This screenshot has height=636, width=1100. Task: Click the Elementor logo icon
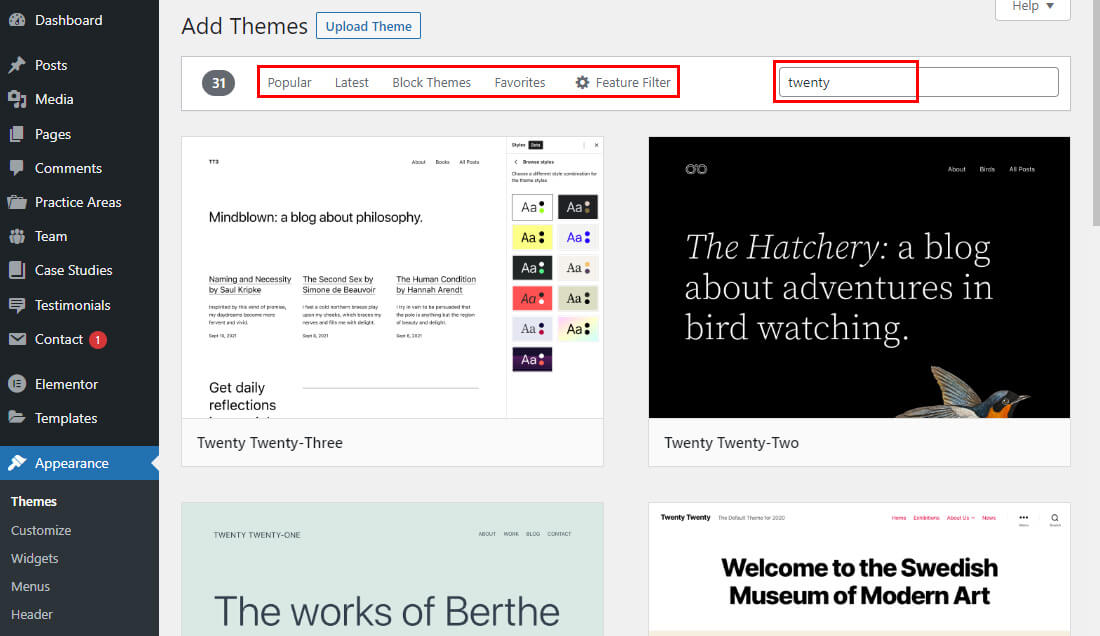(x=17, y=384)
